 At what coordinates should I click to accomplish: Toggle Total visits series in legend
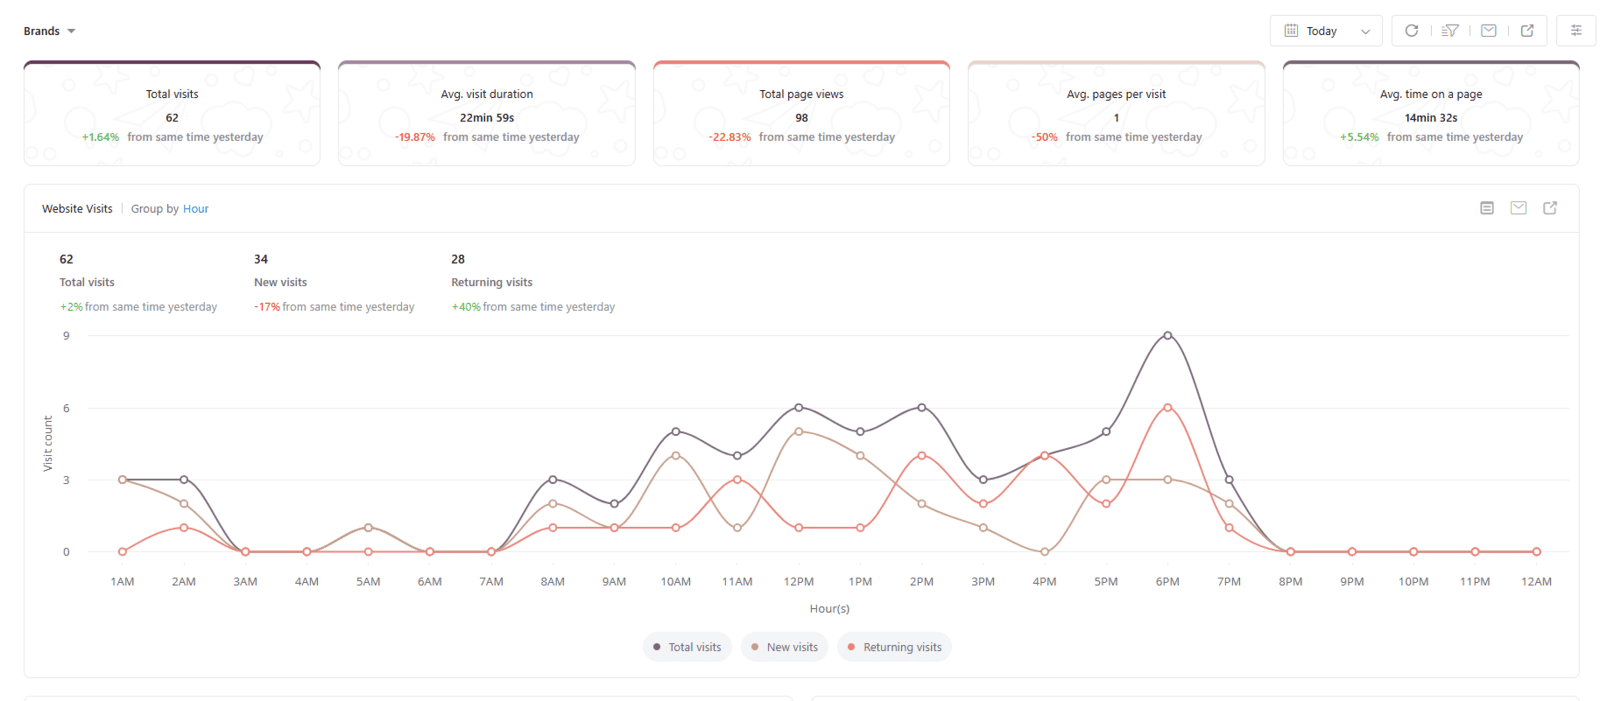click(687, 647)
